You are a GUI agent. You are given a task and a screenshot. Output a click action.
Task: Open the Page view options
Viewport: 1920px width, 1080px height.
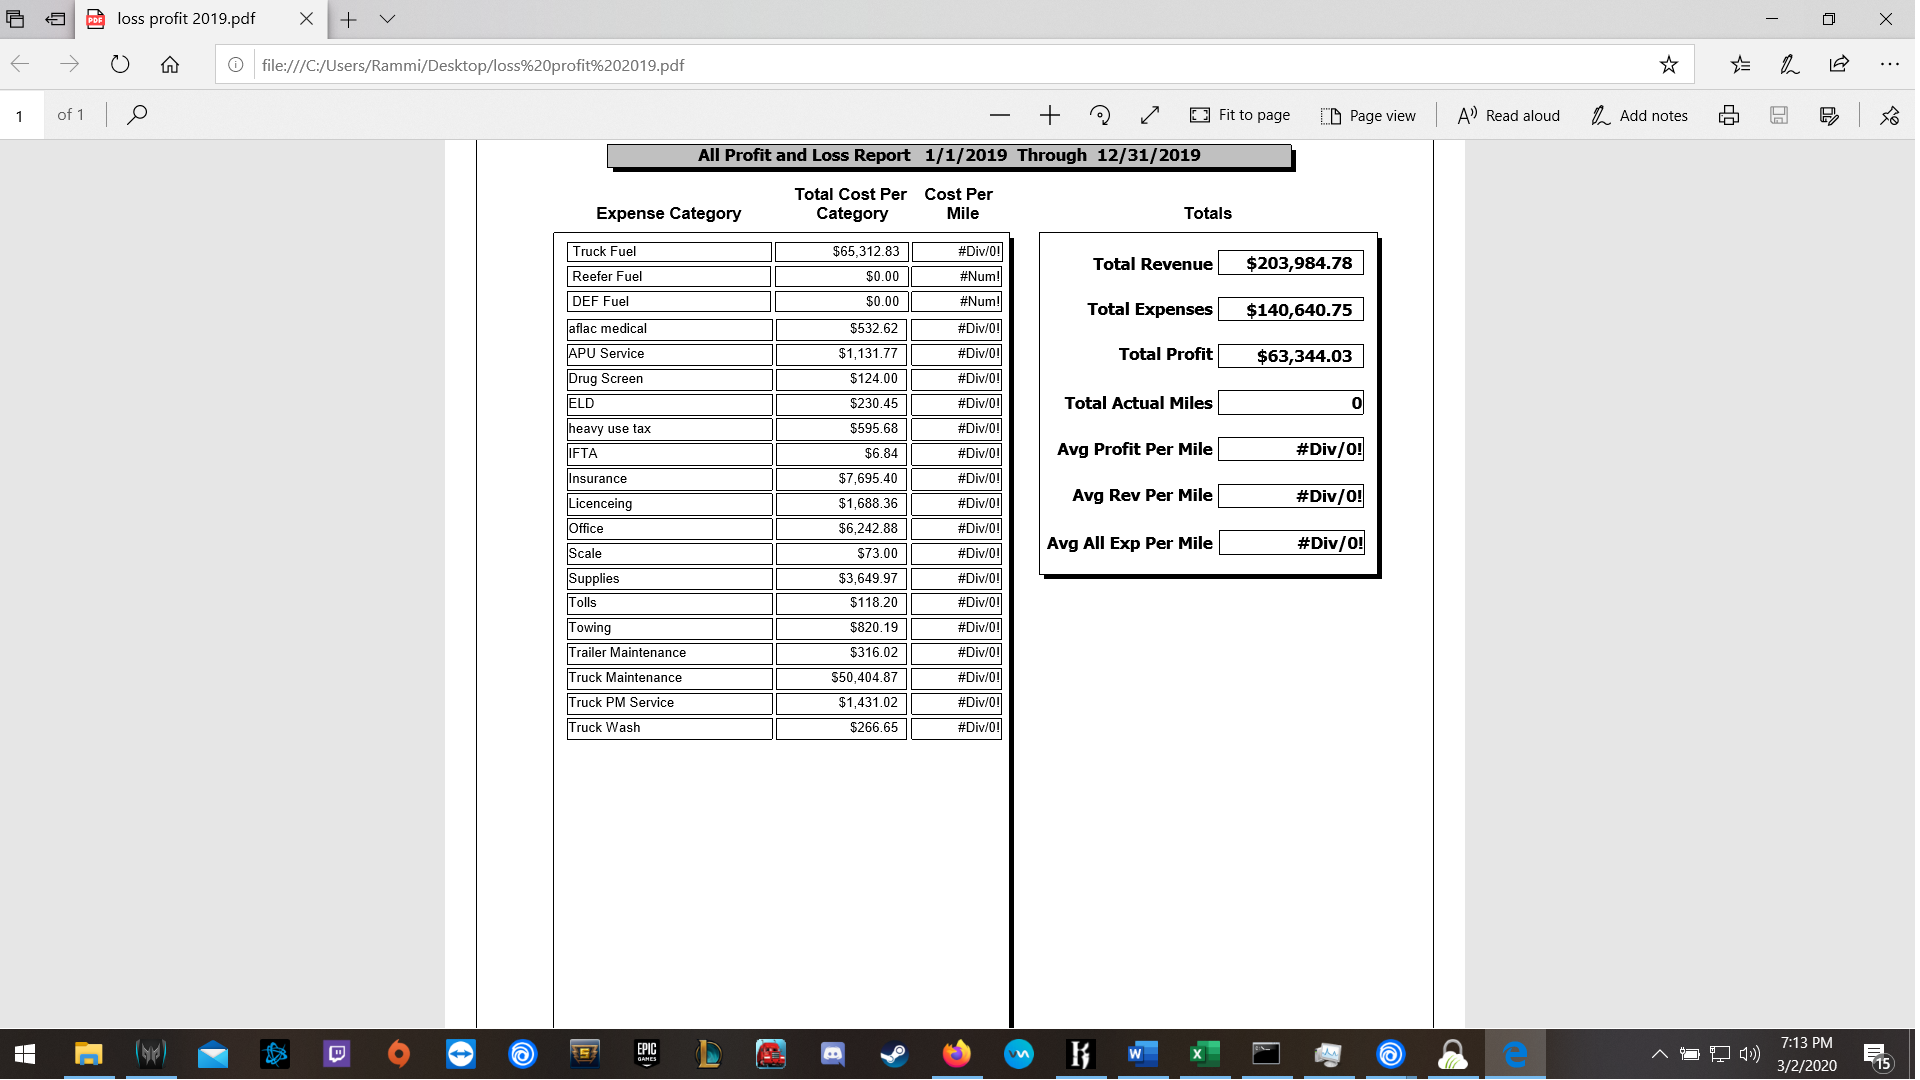tap(1368, 115)
